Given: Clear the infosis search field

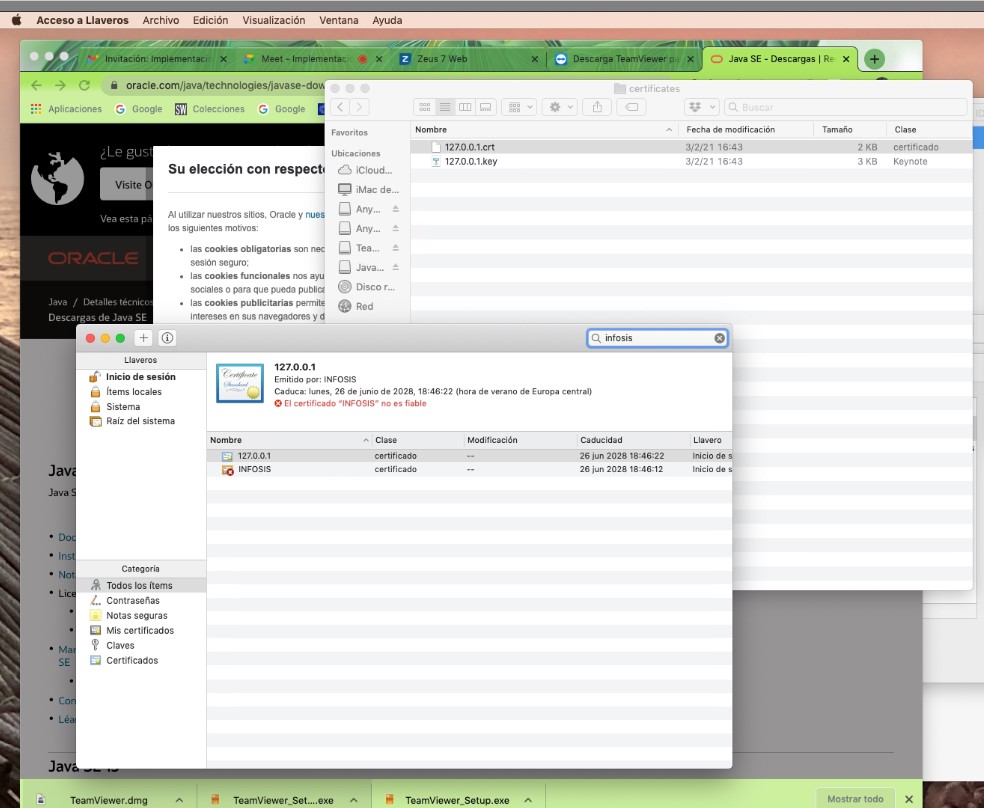Looking at the screenshot, I should pyautogui.click(x=719, y=338).
